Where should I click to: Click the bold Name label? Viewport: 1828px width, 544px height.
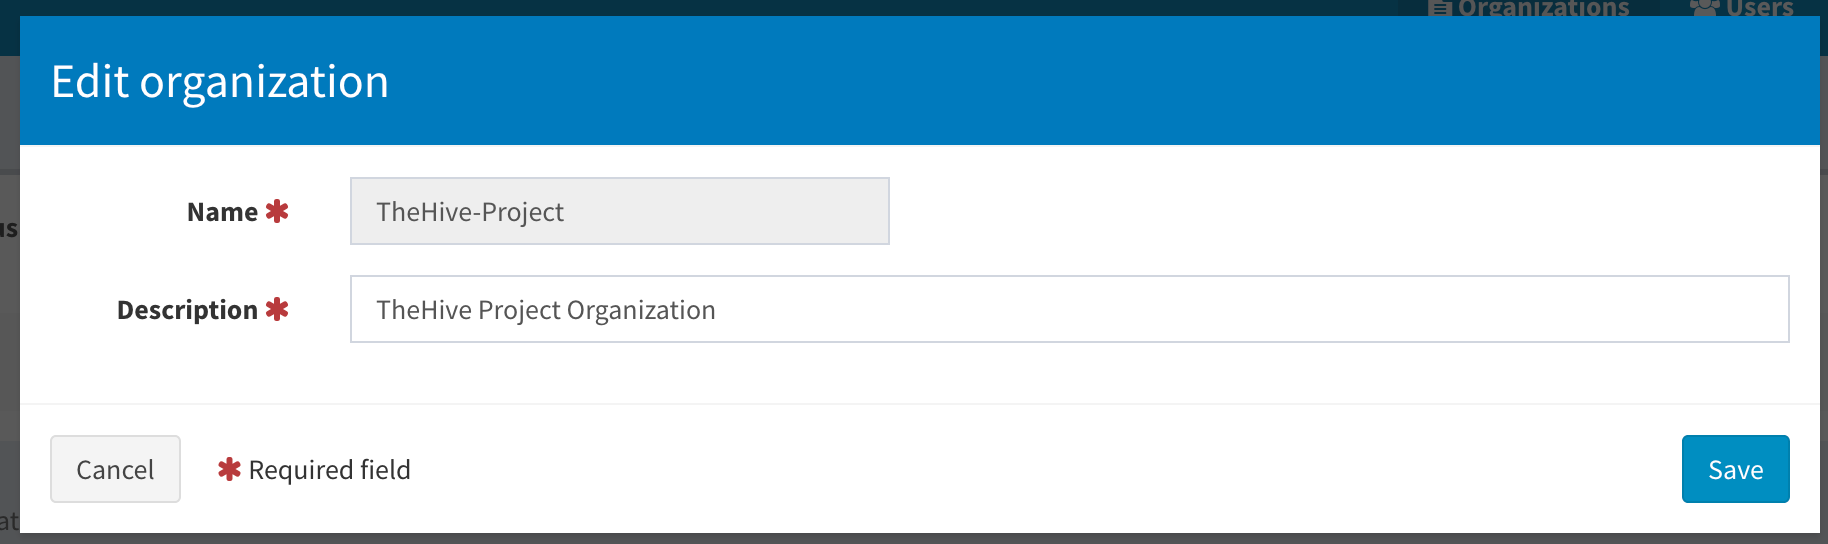point(222,212)
